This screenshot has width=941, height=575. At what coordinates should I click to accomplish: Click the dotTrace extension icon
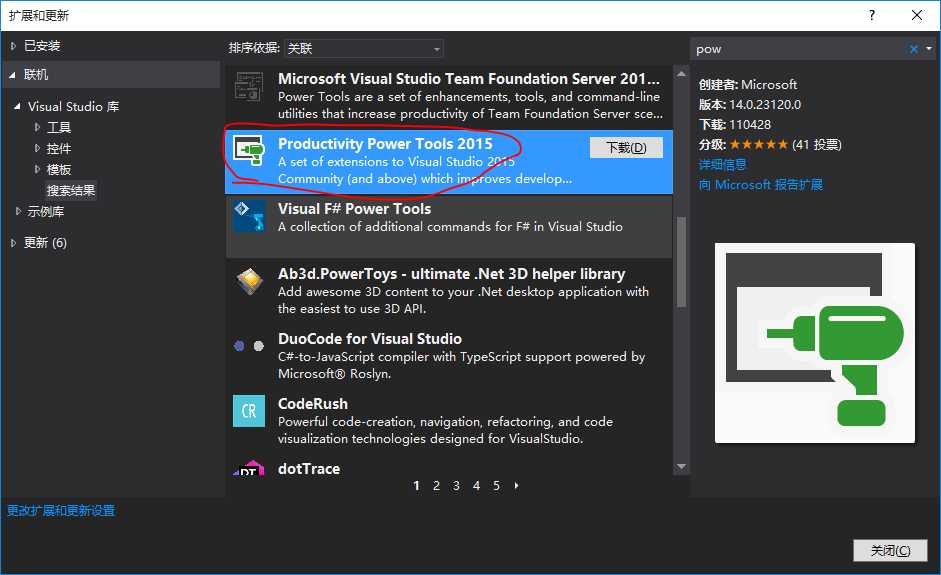click(249, 469)
